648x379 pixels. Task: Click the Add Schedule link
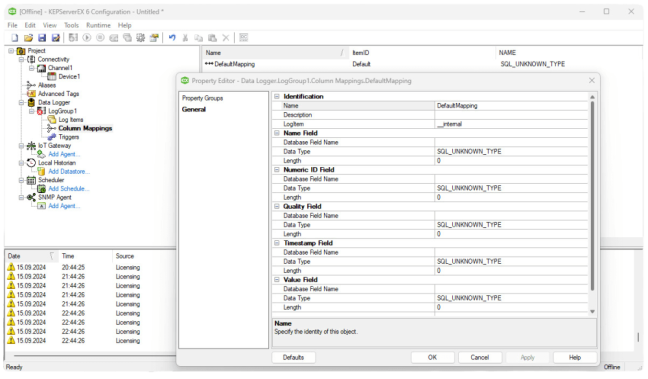click(69, 189)
